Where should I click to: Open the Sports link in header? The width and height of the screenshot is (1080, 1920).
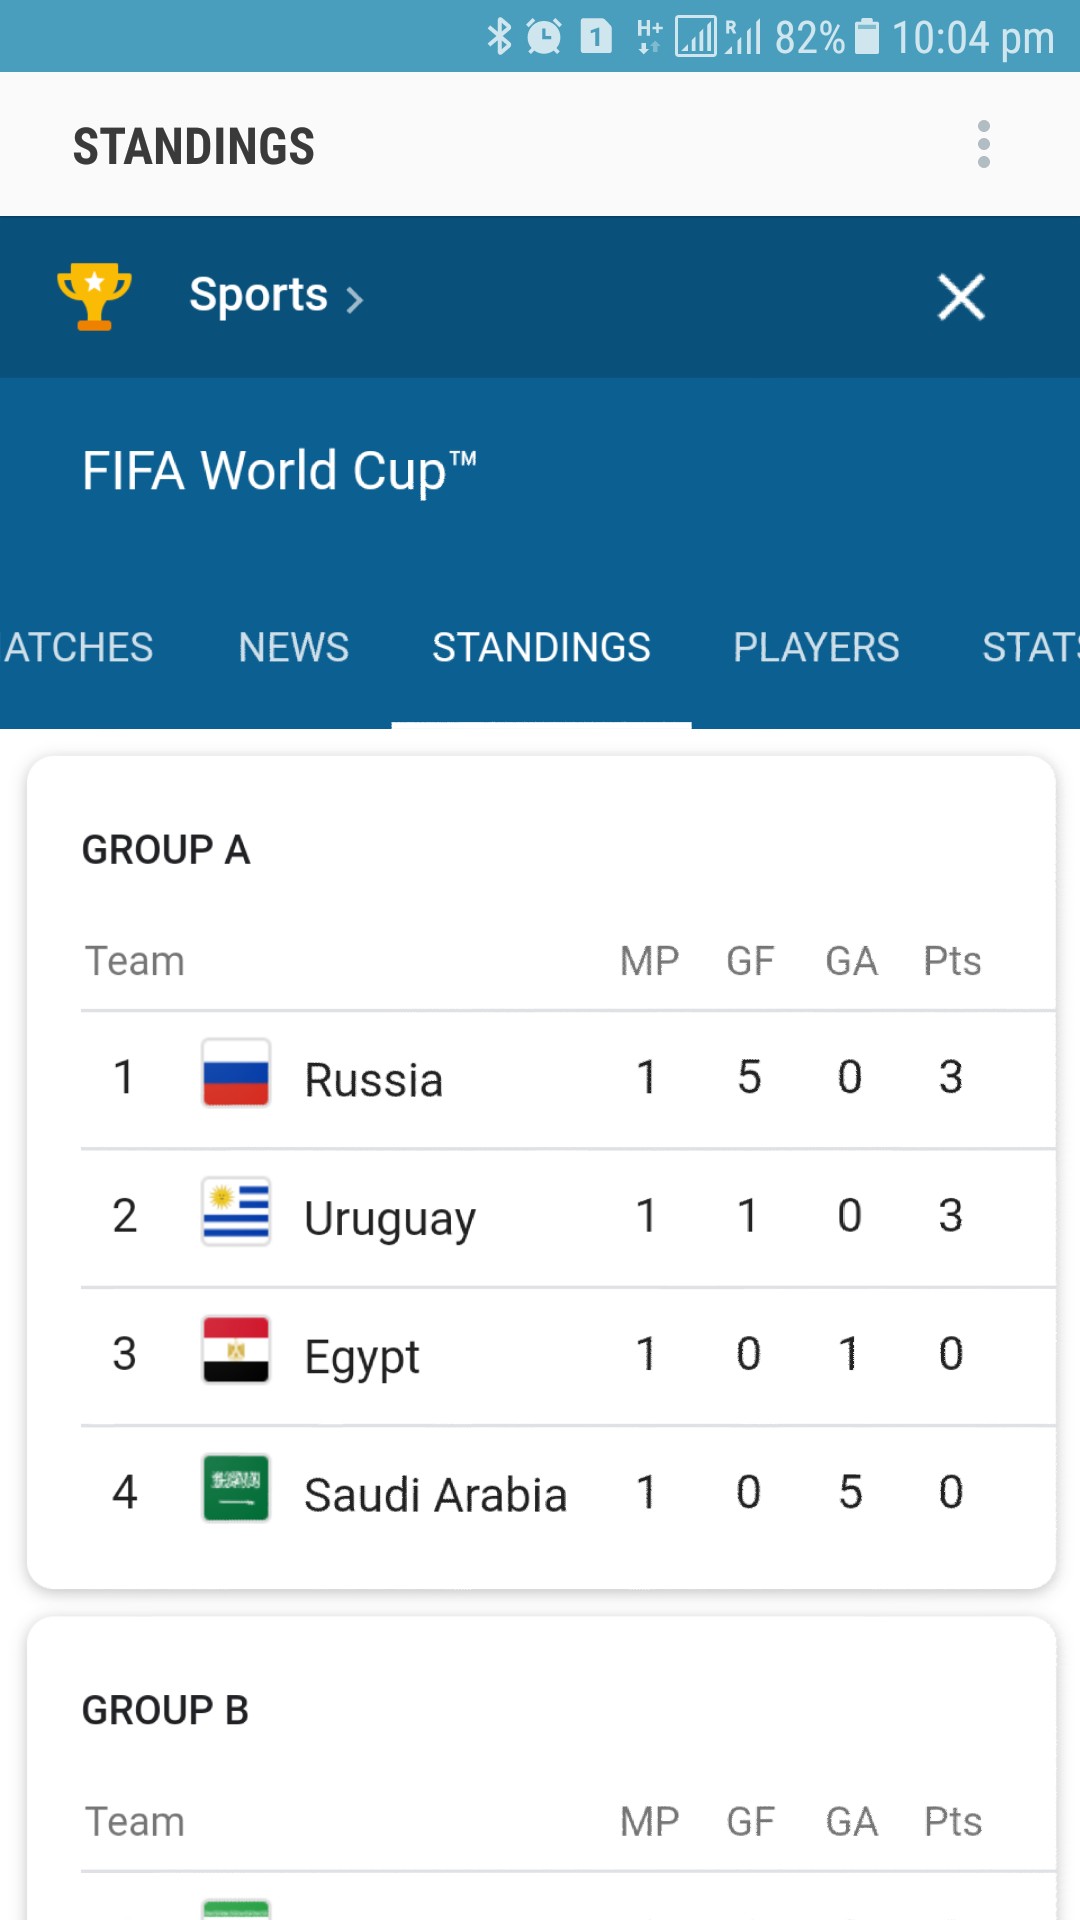pos(259,295)
